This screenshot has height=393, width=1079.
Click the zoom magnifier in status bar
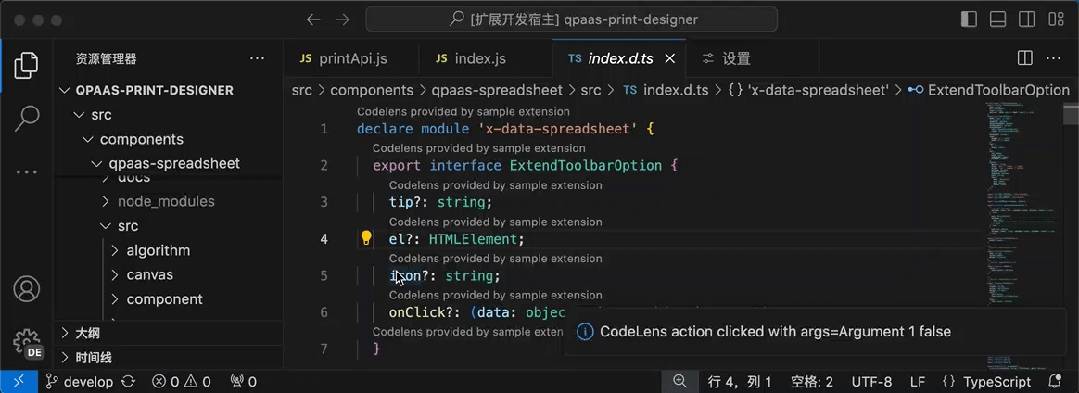click(x=679, y=381)
